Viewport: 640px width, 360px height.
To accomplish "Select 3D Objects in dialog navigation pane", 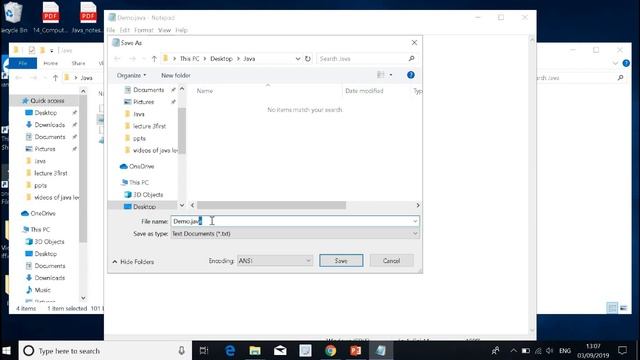I will [x=148, y=195].
